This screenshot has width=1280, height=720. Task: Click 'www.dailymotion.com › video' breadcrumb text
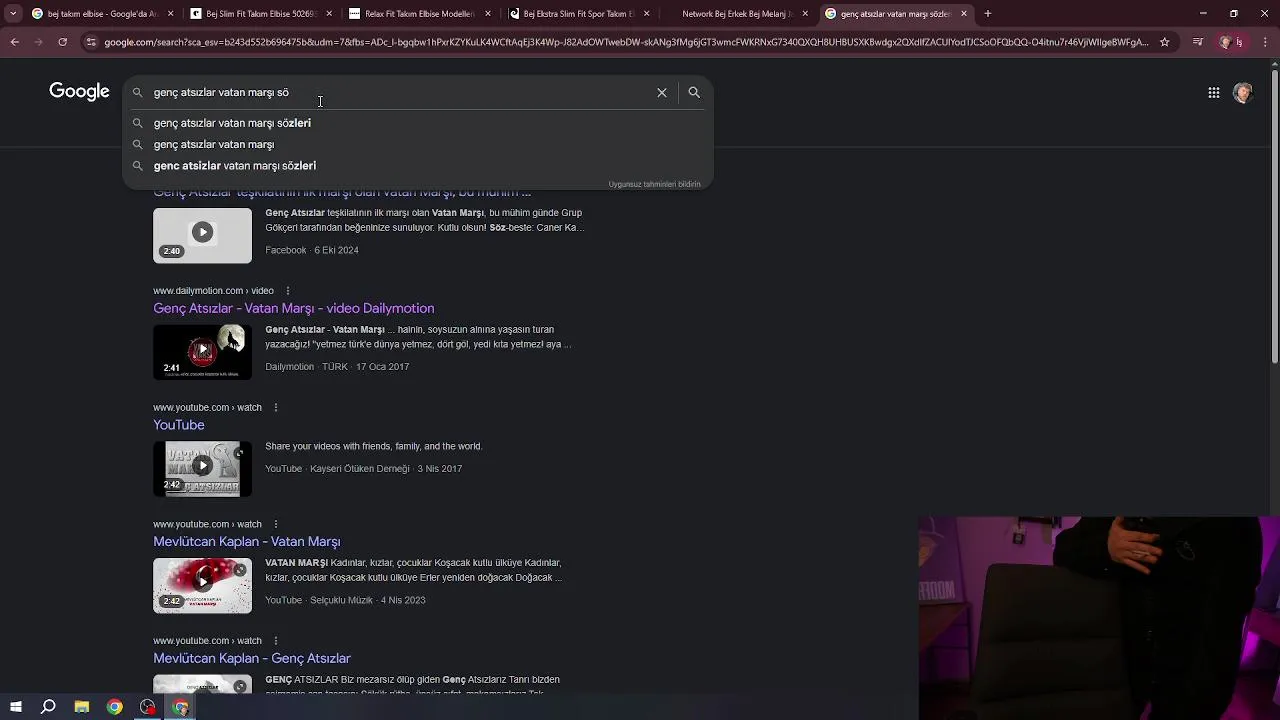[213, 291]
